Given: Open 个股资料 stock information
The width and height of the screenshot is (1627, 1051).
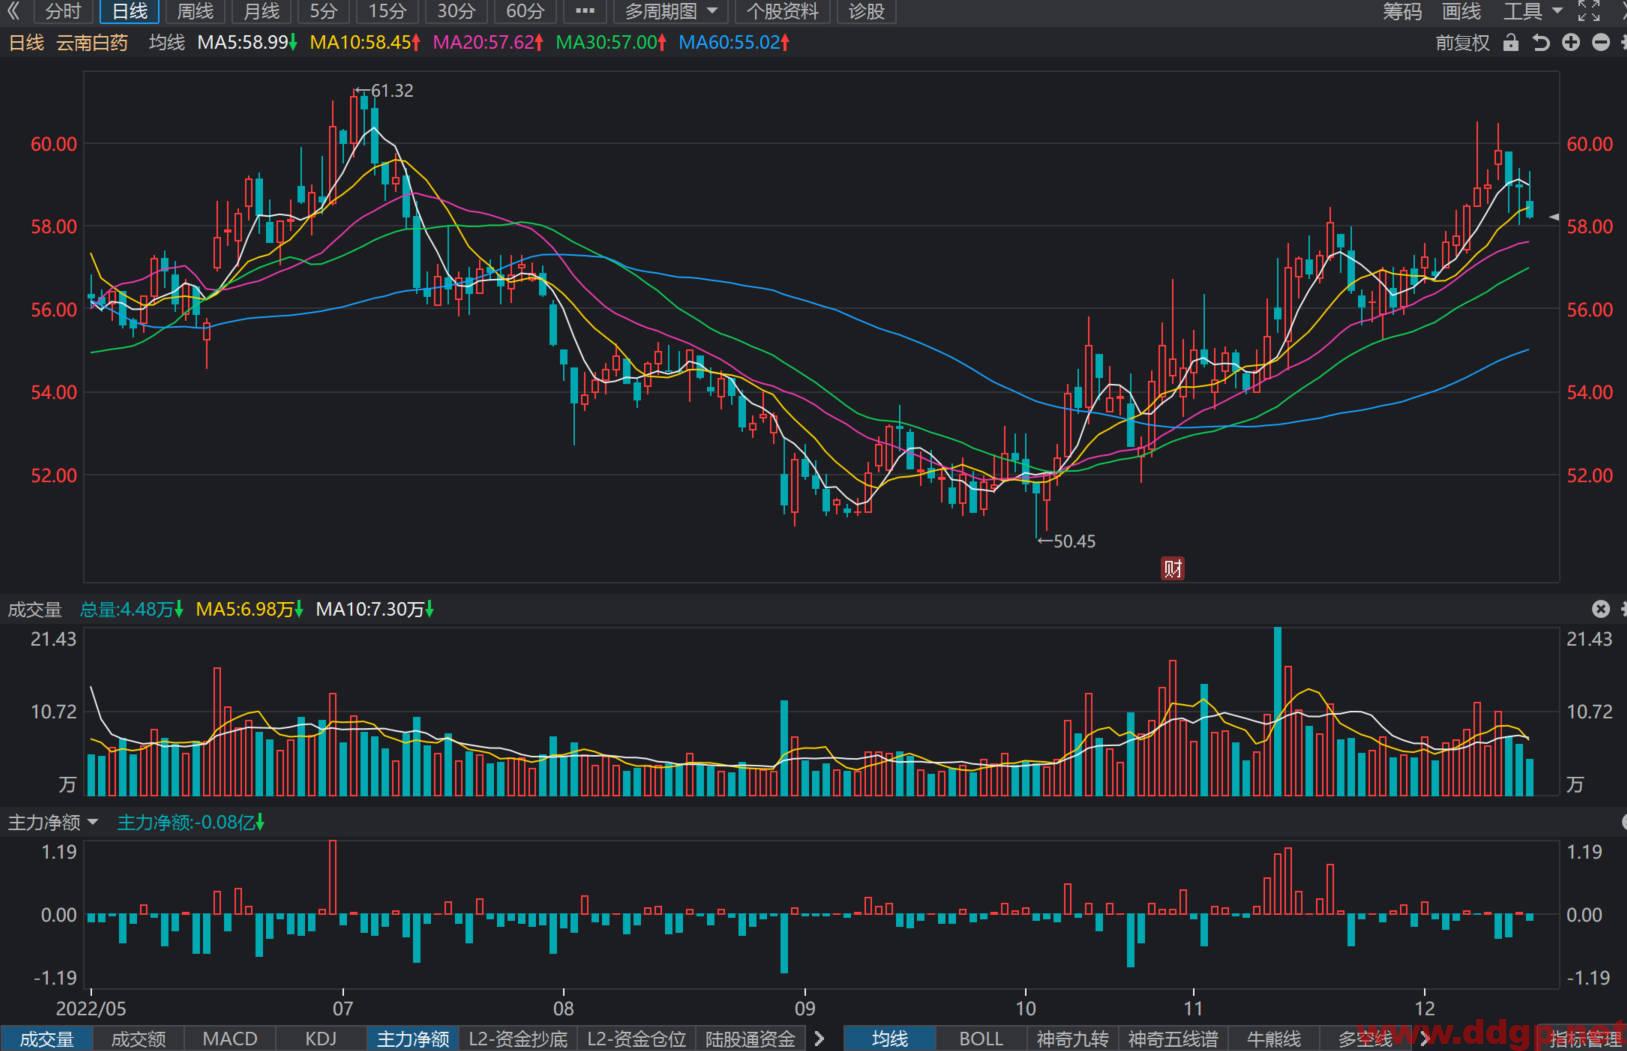Looking at the screenshot, I should [x=783, y=11].
